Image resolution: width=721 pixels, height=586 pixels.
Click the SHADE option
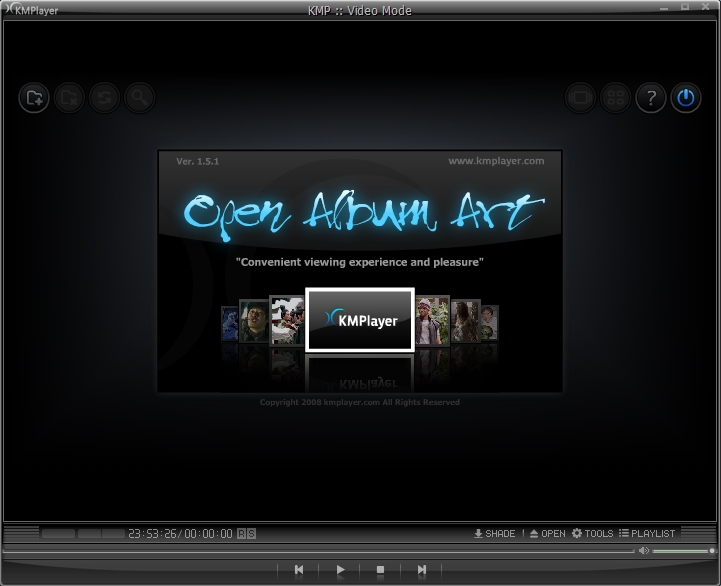pos(495,534)
